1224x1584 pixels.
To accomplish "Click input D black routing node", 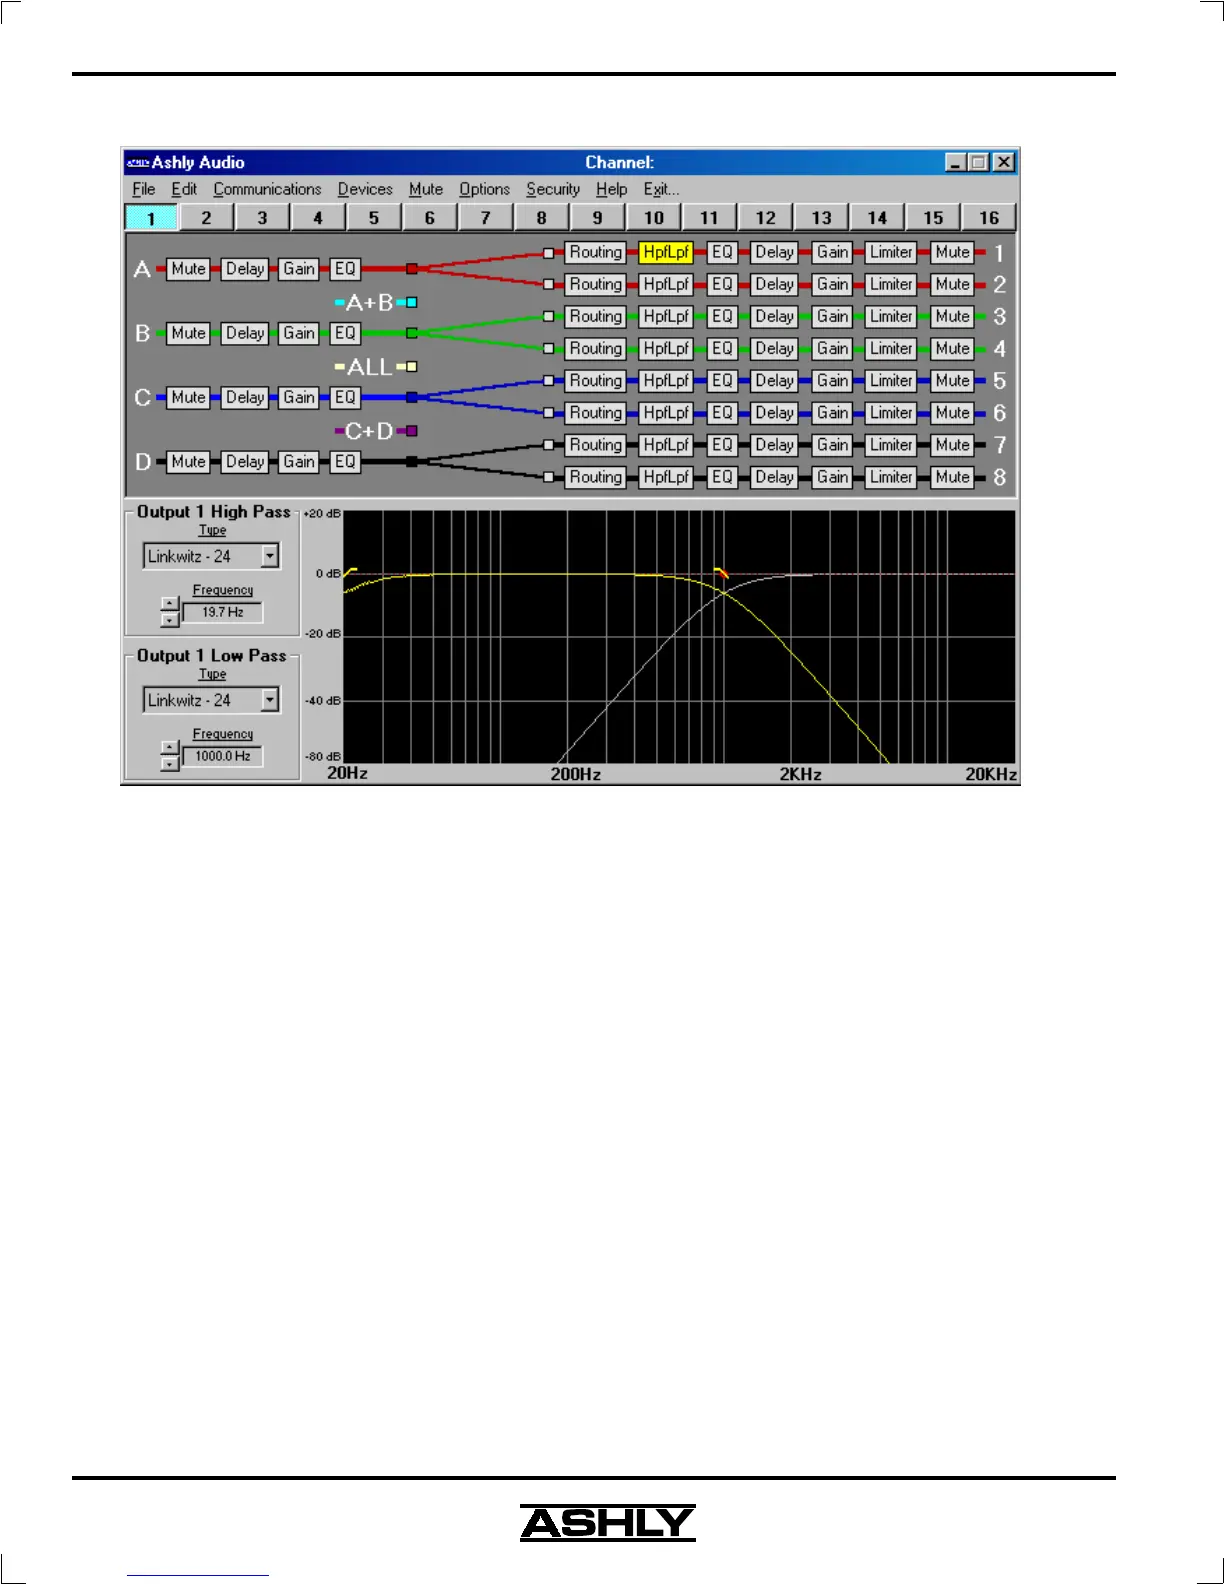I will pos(412,461).
